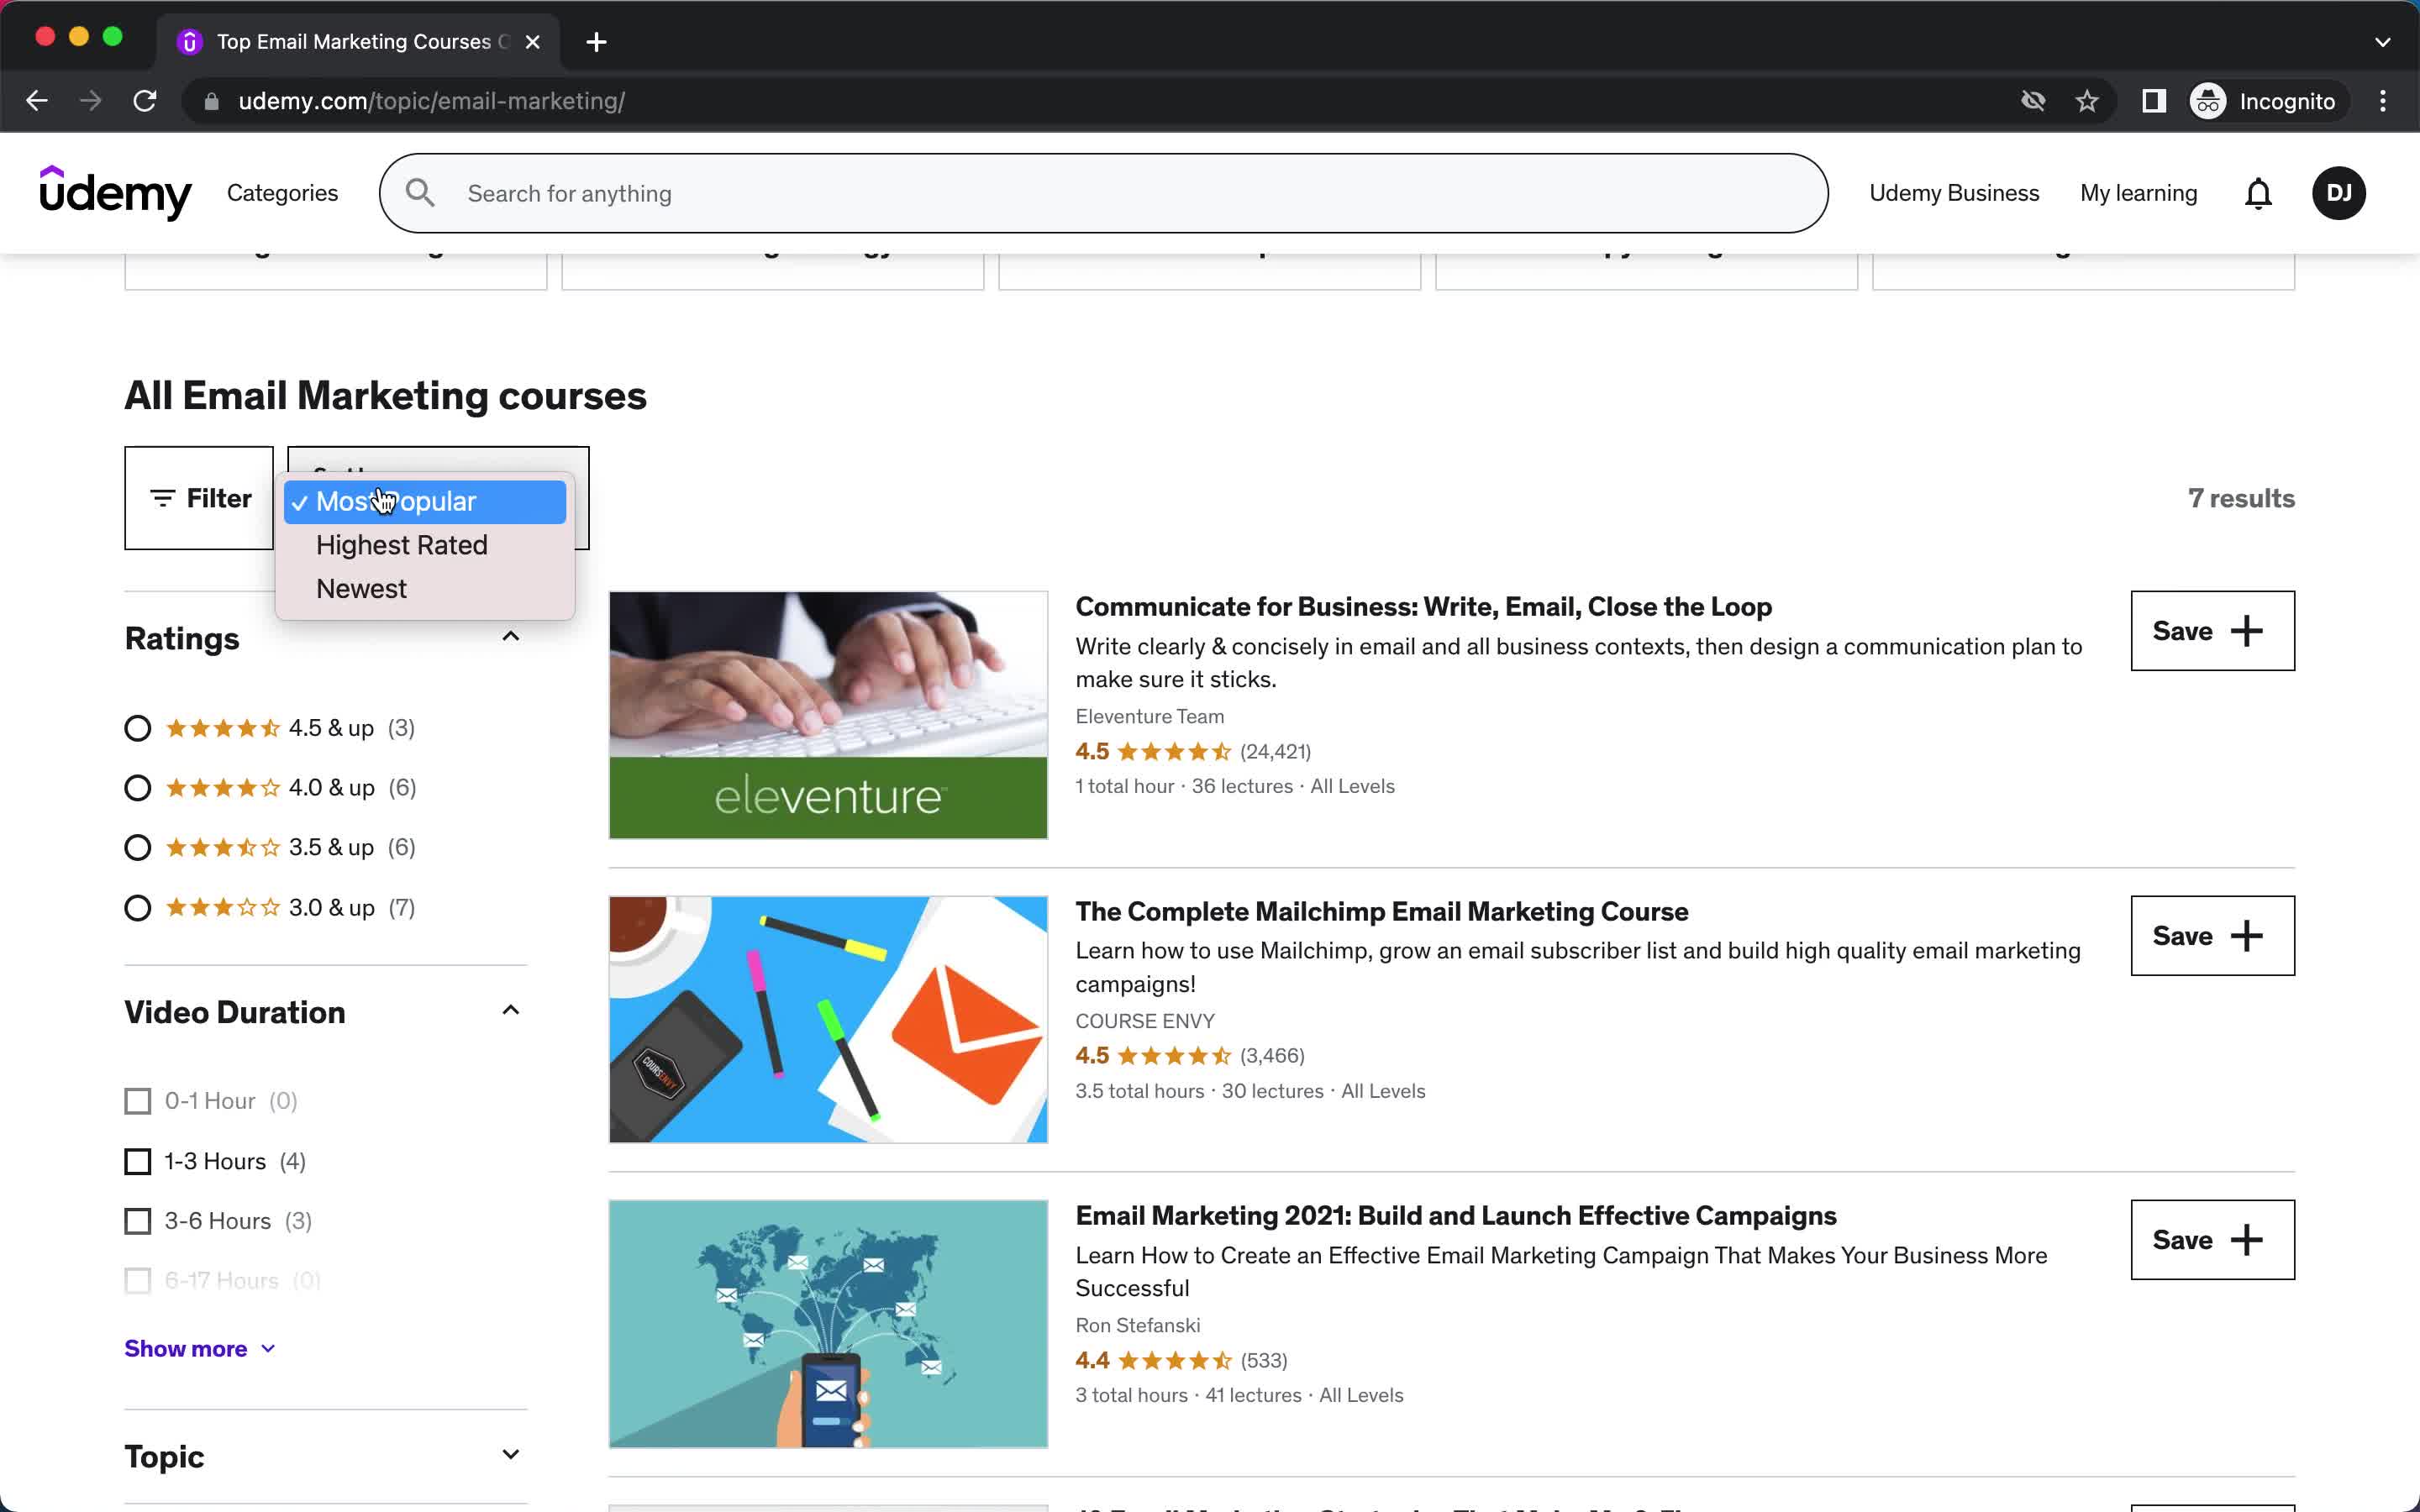Click the browser back arrow
2420x1512 pixels.
coord(37,101)
